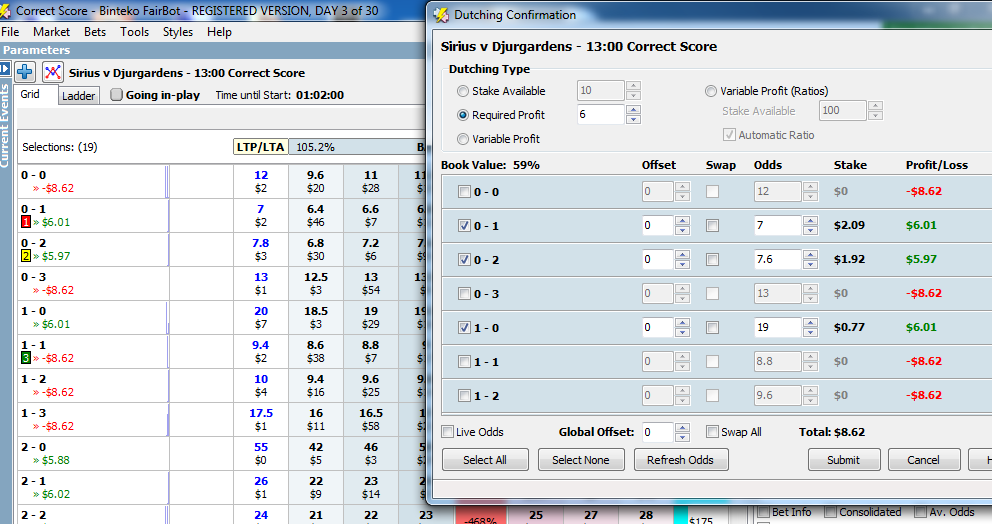Tick Swap checkbox for 0 - 1 row

tap(712, 225)
